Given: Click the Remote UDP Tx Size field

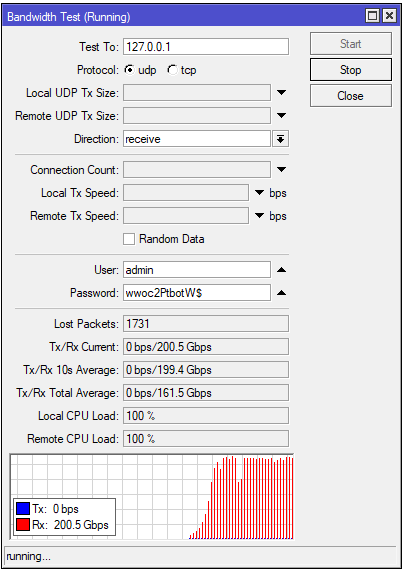Looking at the screenshot, I should pos(197,116).
